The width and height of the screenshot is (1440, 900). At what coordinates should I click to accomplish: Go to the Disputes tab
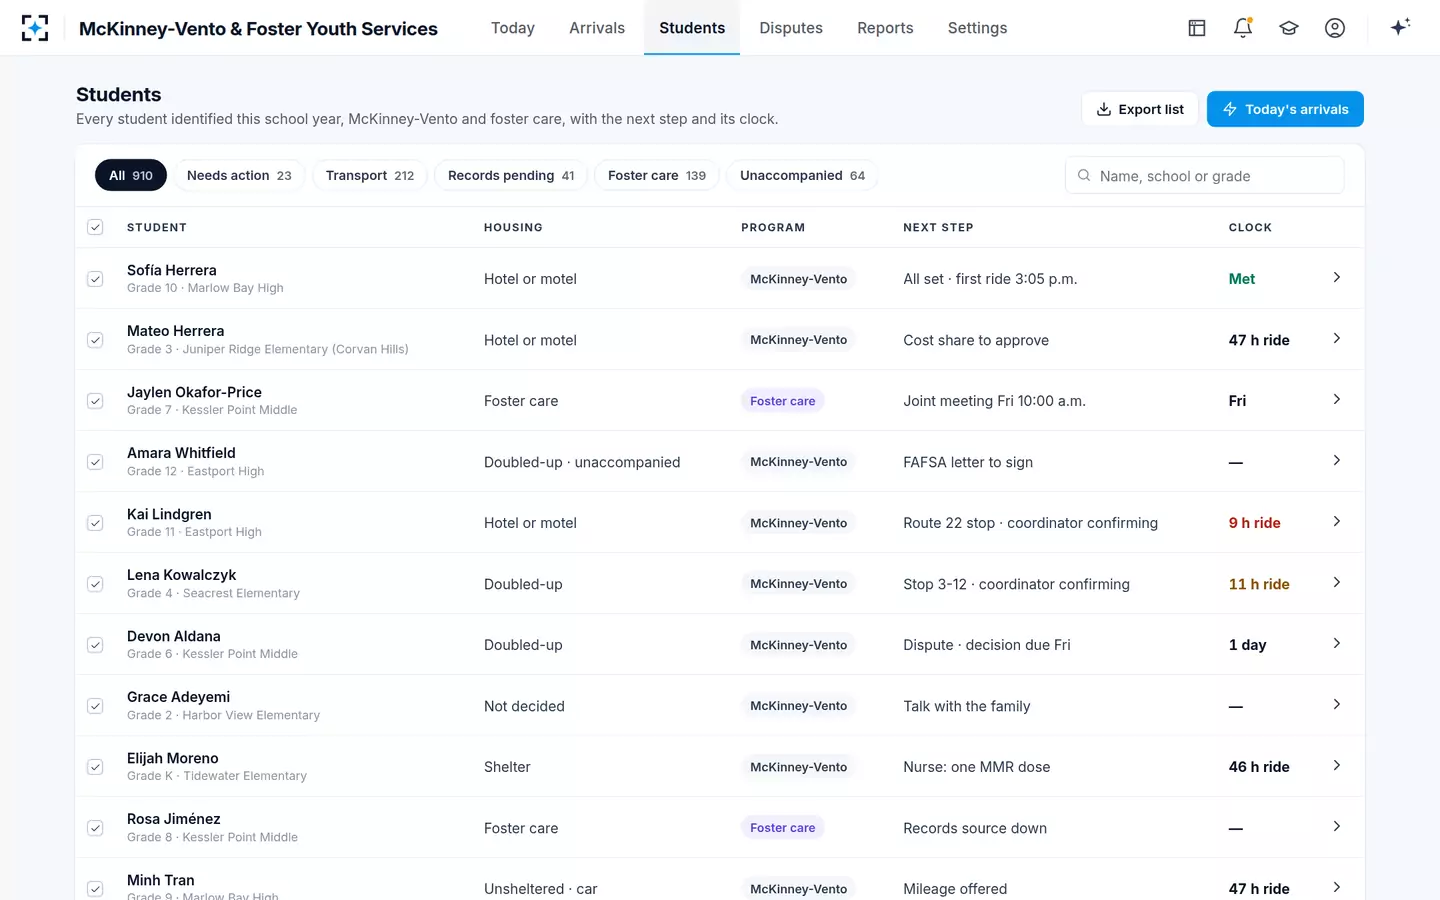click(x=791, y=28)
